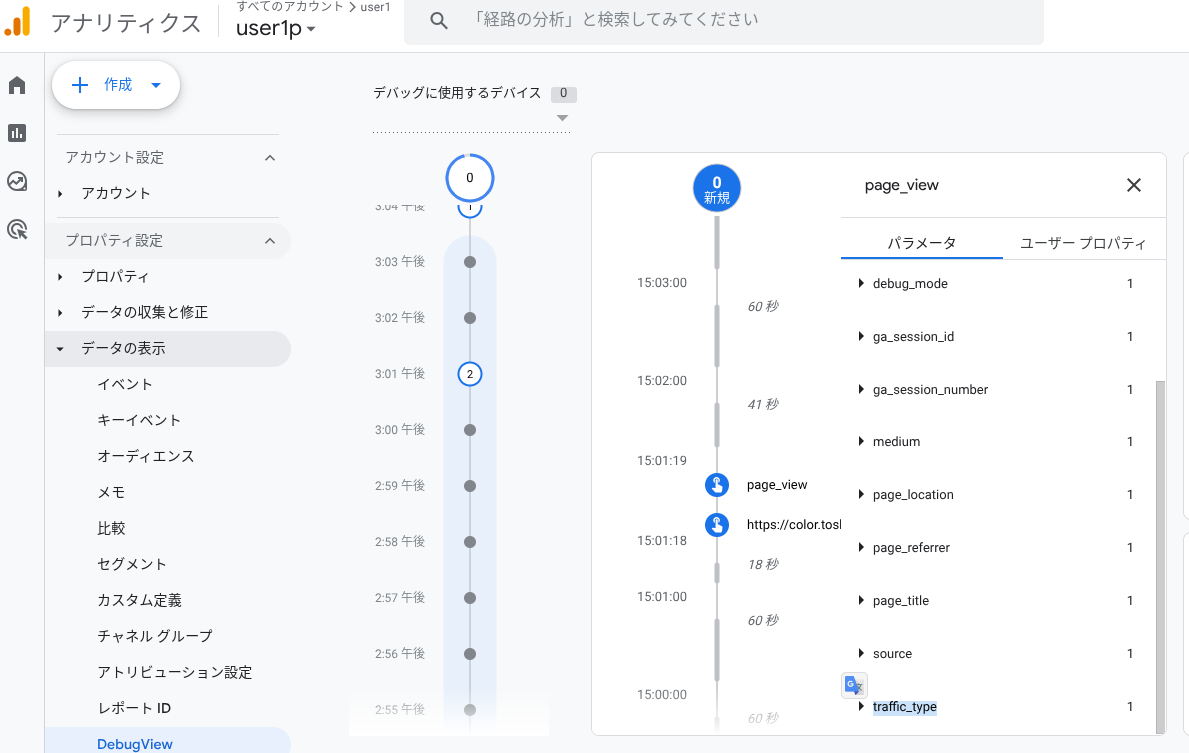This screenshot has height=753, width=1189.
Task: Expand the page_referrer parameter
Action: point(861,547)
